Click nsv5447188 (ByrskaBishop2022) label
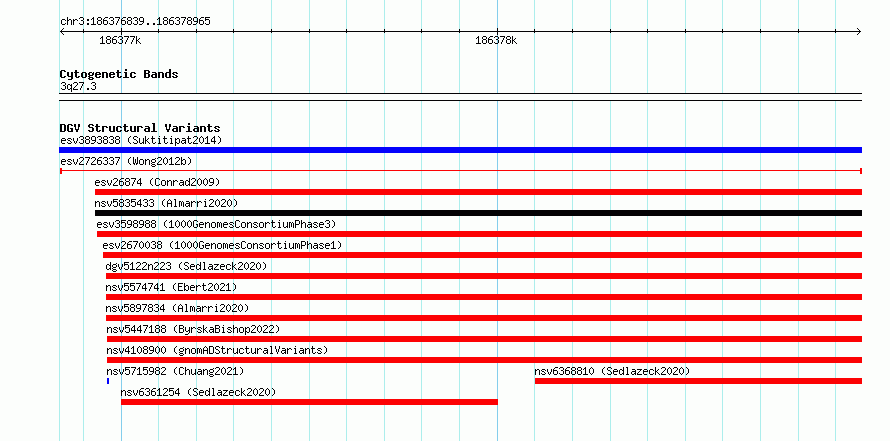Image resolution: width=890 pixels, height=441 pixels. (x=193, y=329)
